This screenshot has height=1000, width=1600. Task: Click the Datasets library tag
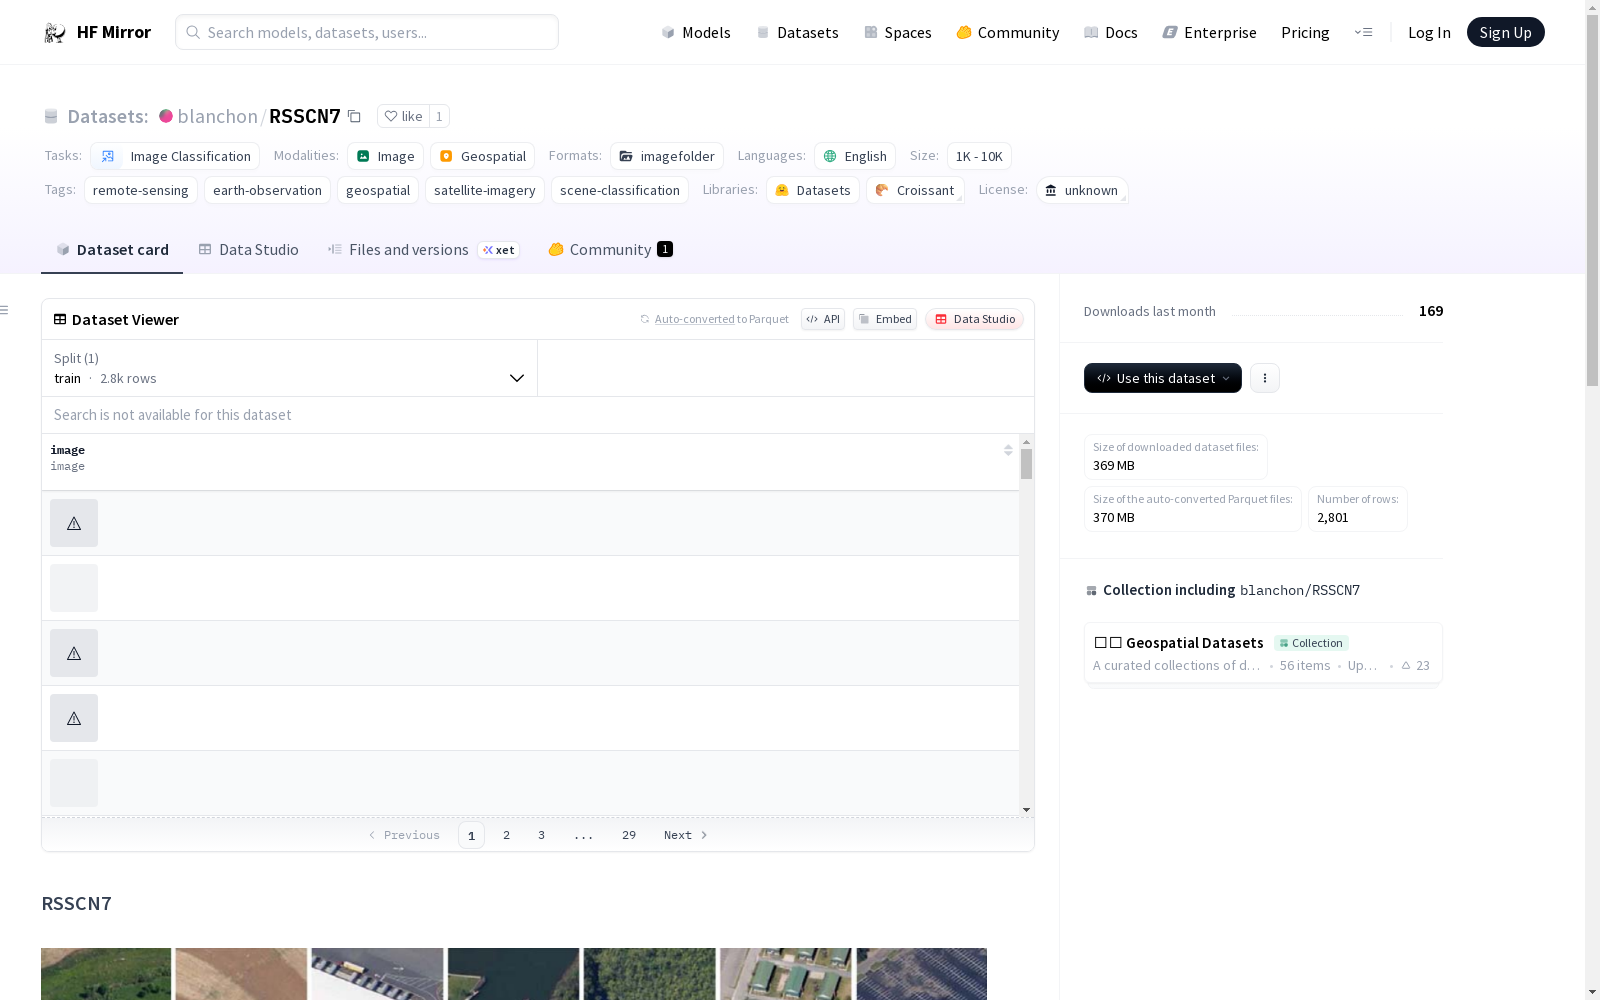point(813,190)
